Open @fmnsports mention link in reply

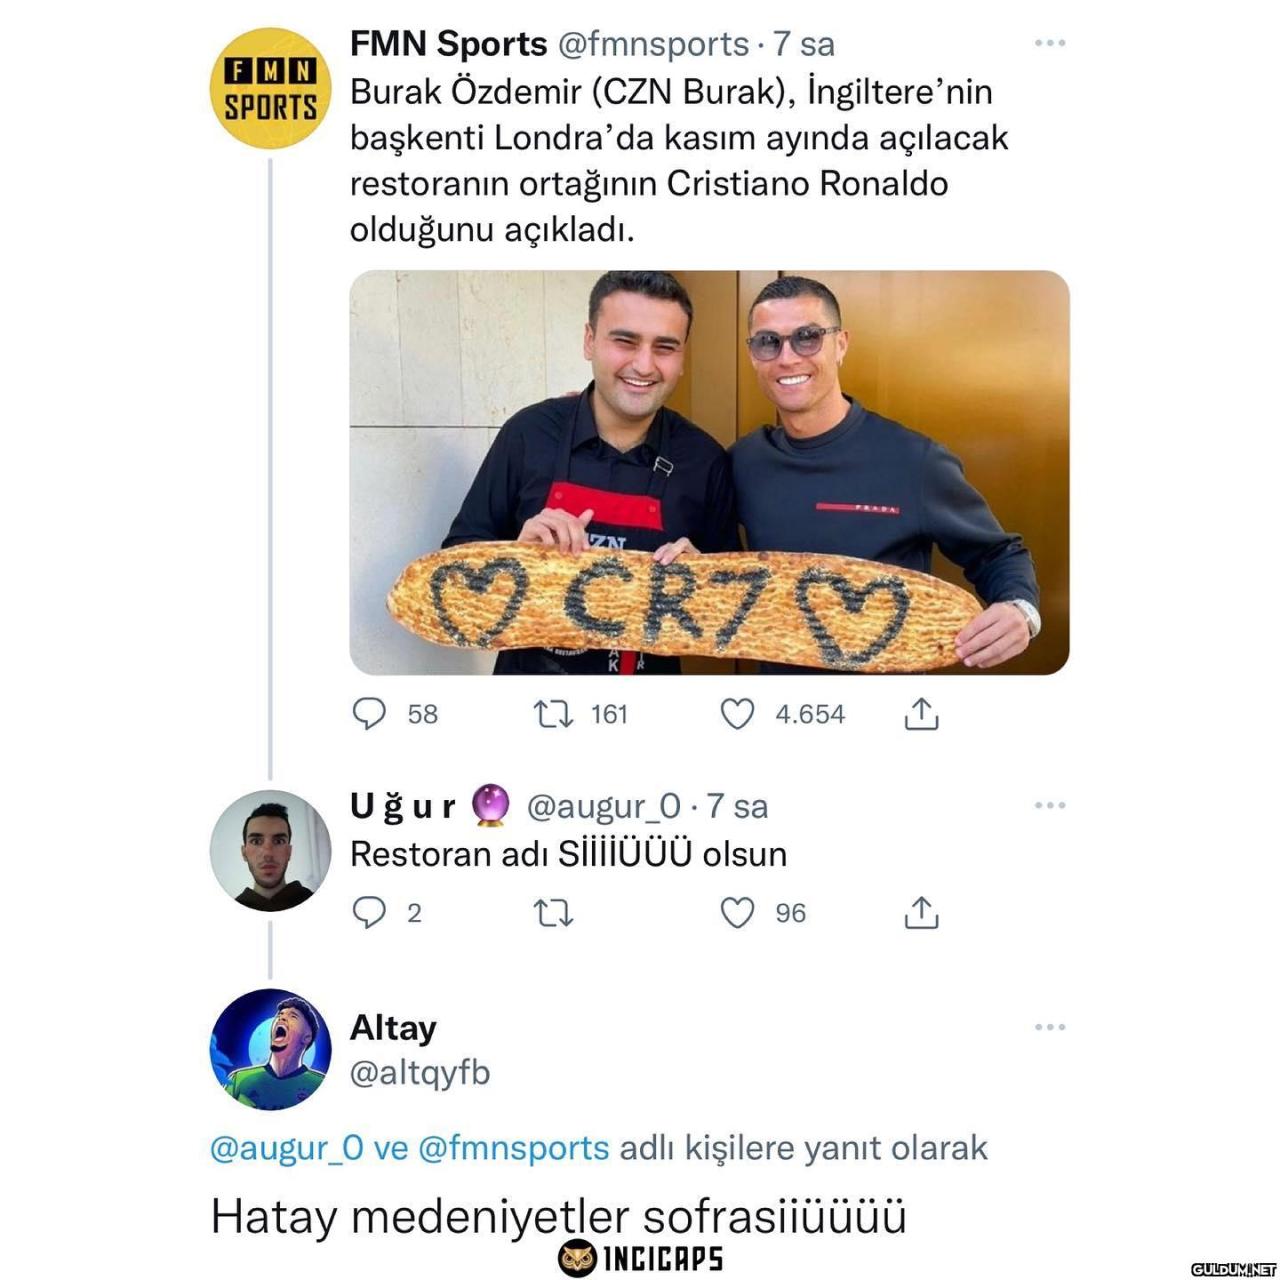[513, 1148]
